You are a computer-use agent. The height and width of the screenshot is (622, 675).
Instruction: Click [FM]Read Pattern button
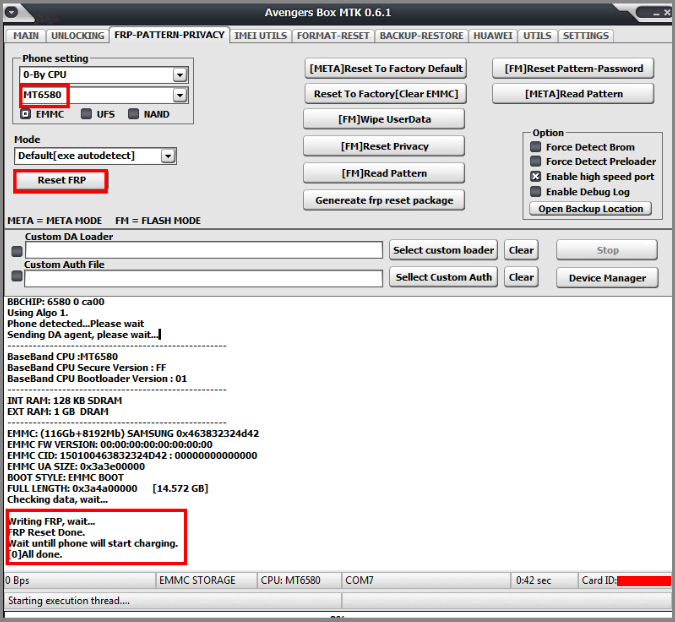pyautogui.click(x=384, y=173)
